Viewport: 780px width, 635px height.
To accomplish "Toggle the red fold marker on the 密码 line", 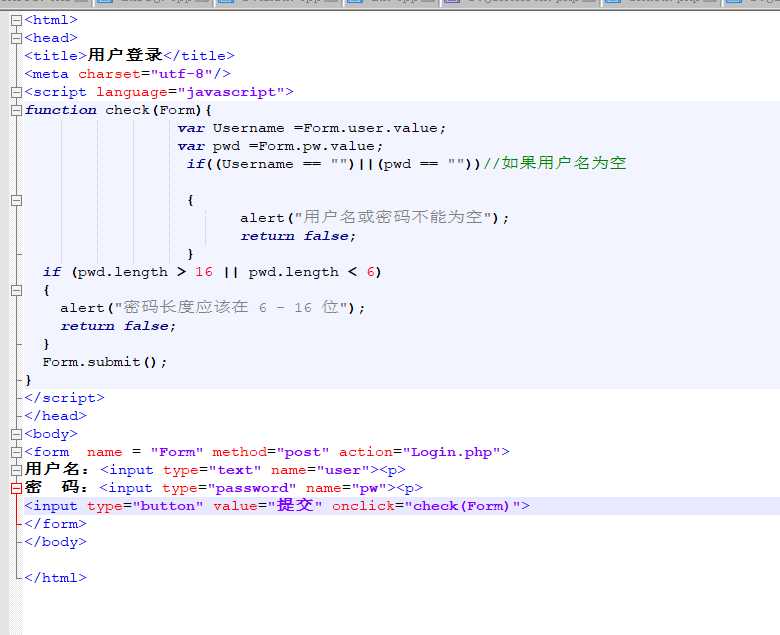I will (x=16, y=488).
